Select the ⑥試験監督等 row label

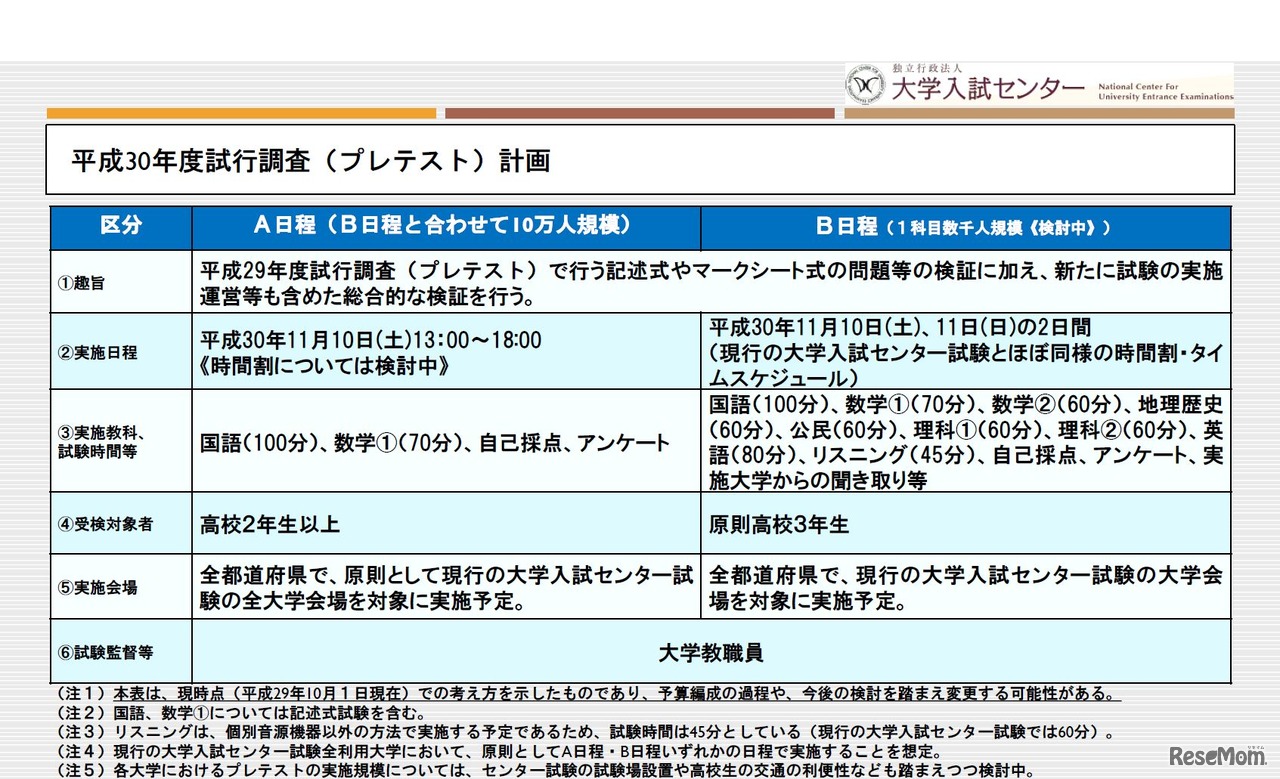point(104,652)
